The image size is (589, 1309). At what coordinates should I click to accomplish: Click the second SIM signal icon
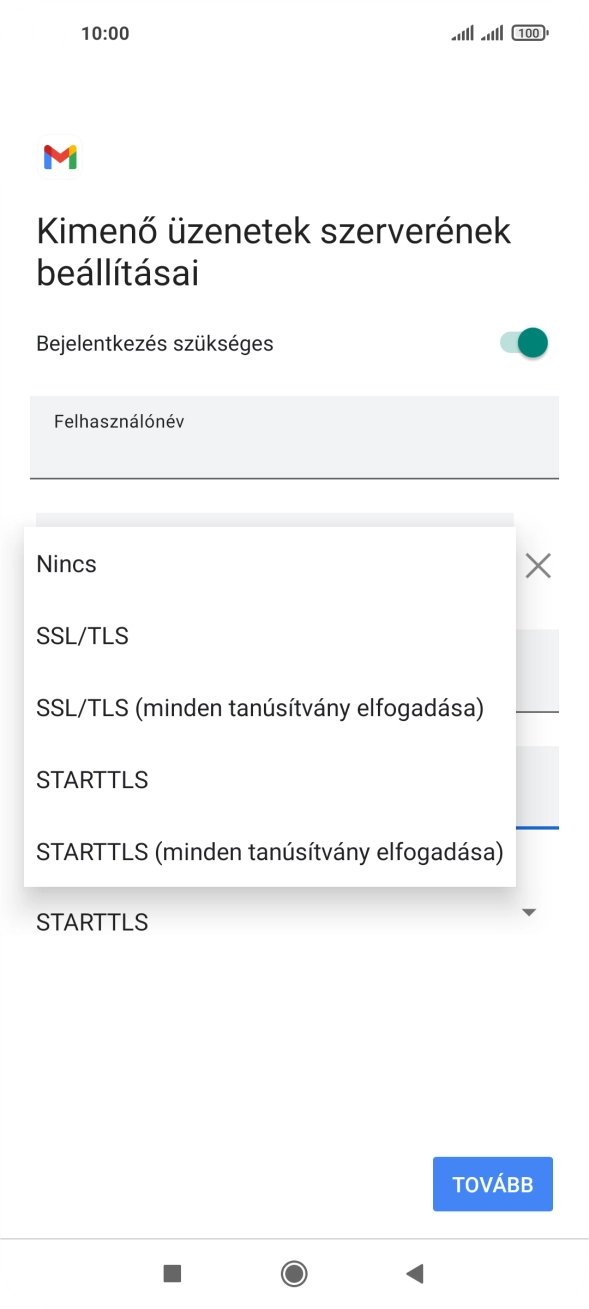[493, 32]
